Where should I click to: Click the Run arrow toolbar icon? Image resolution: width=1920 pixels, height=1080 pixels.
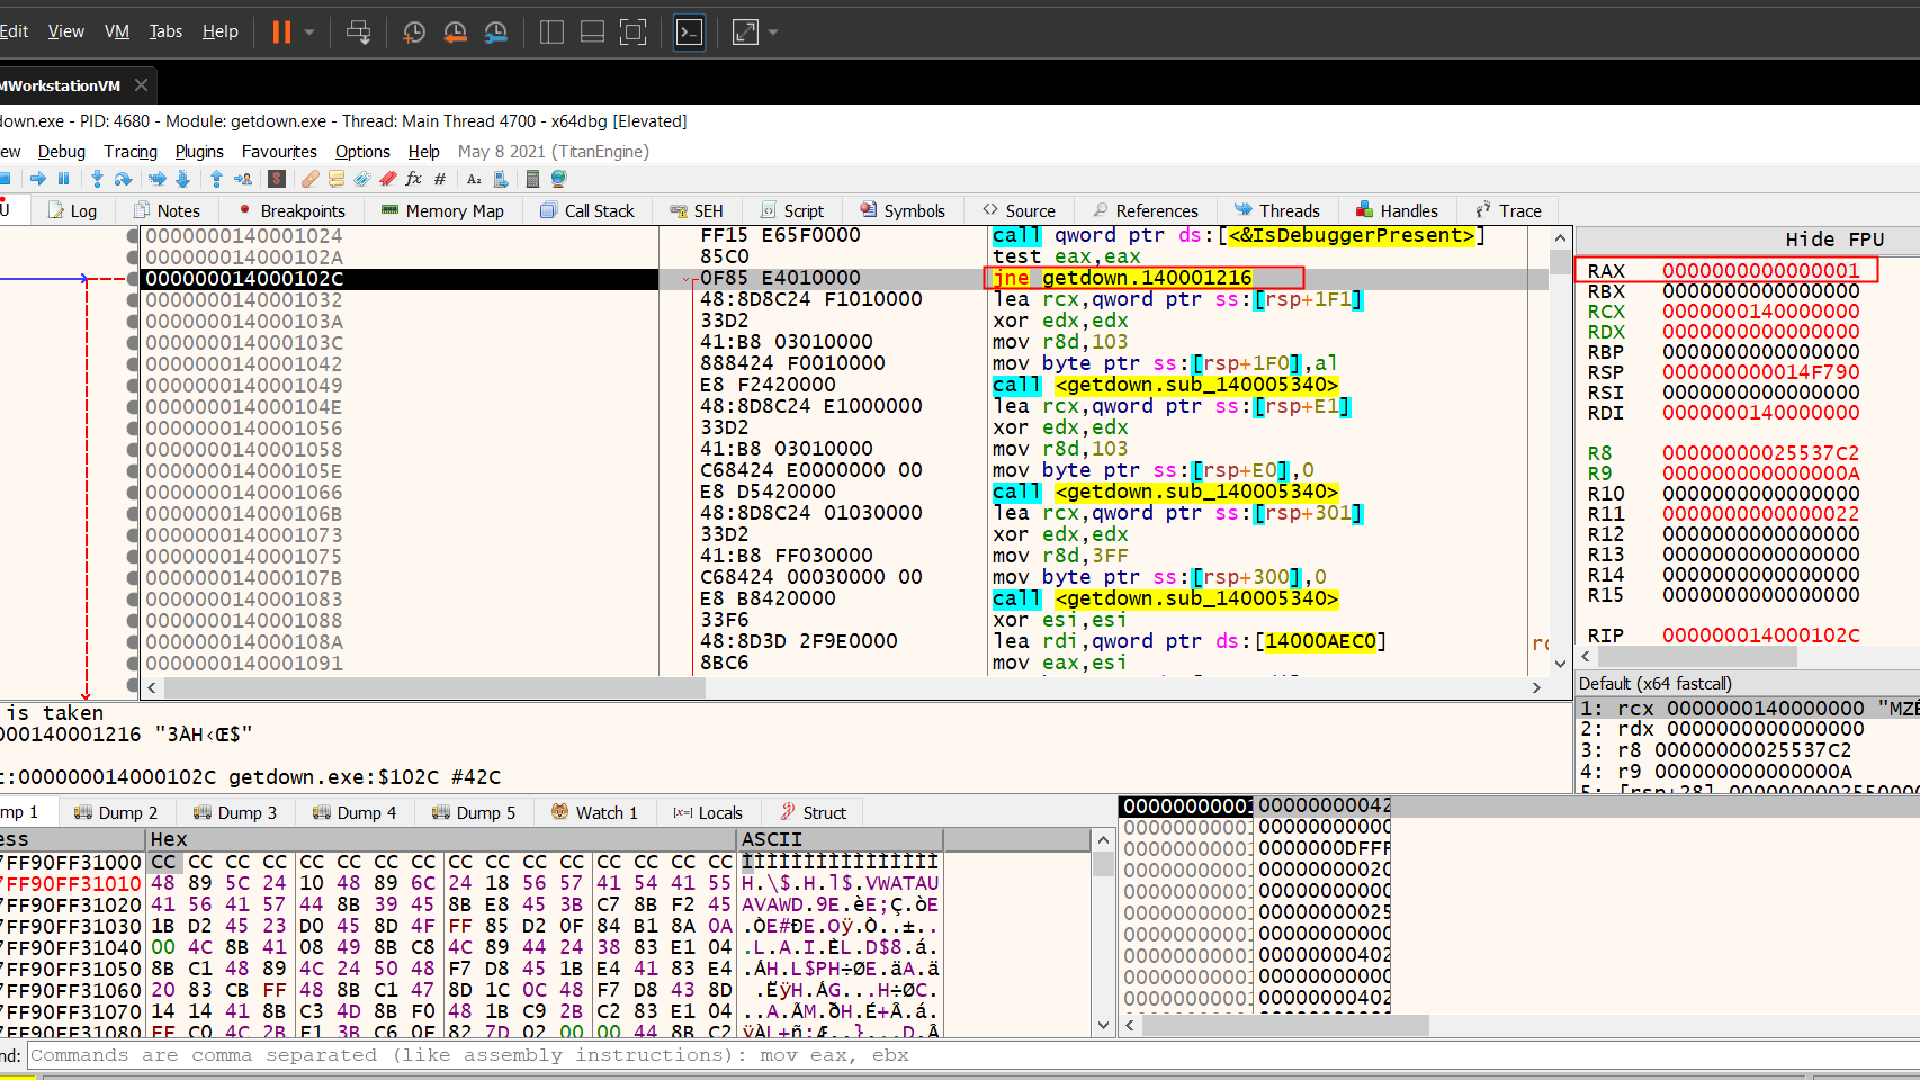[x=38, y=179]
